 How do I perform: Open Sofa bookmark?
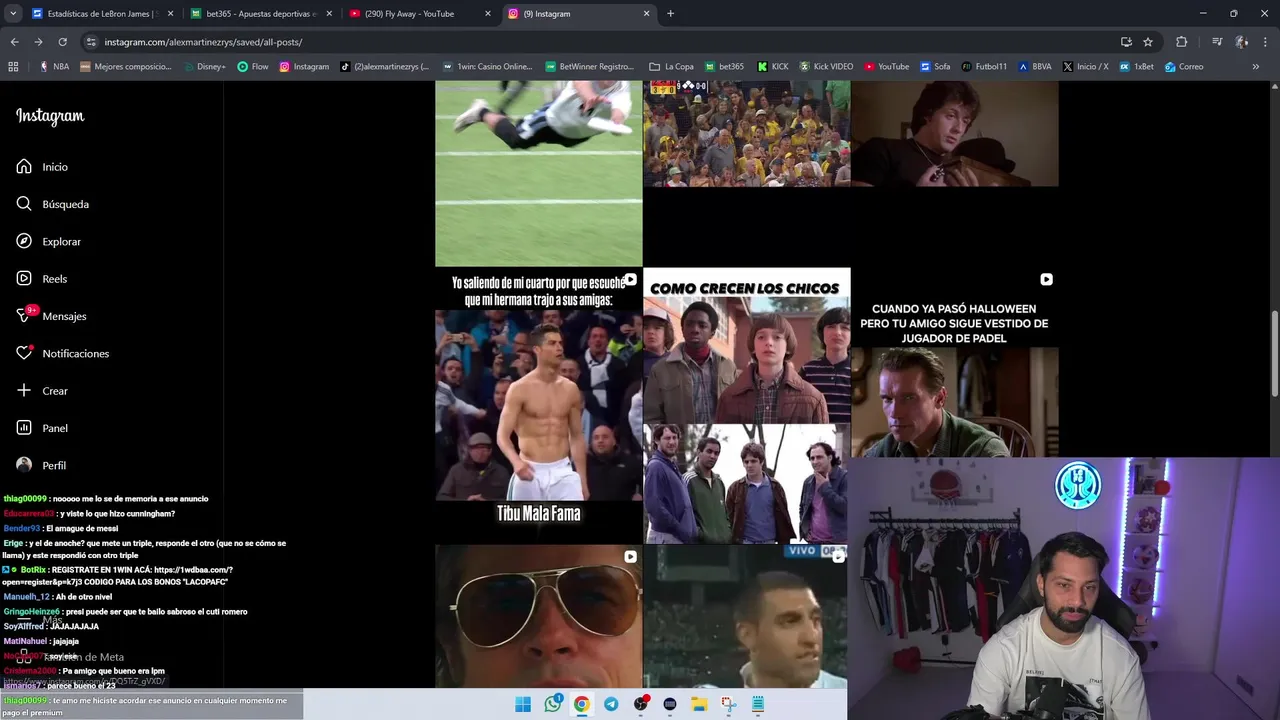pyautogui.click(x=935, y=67)
